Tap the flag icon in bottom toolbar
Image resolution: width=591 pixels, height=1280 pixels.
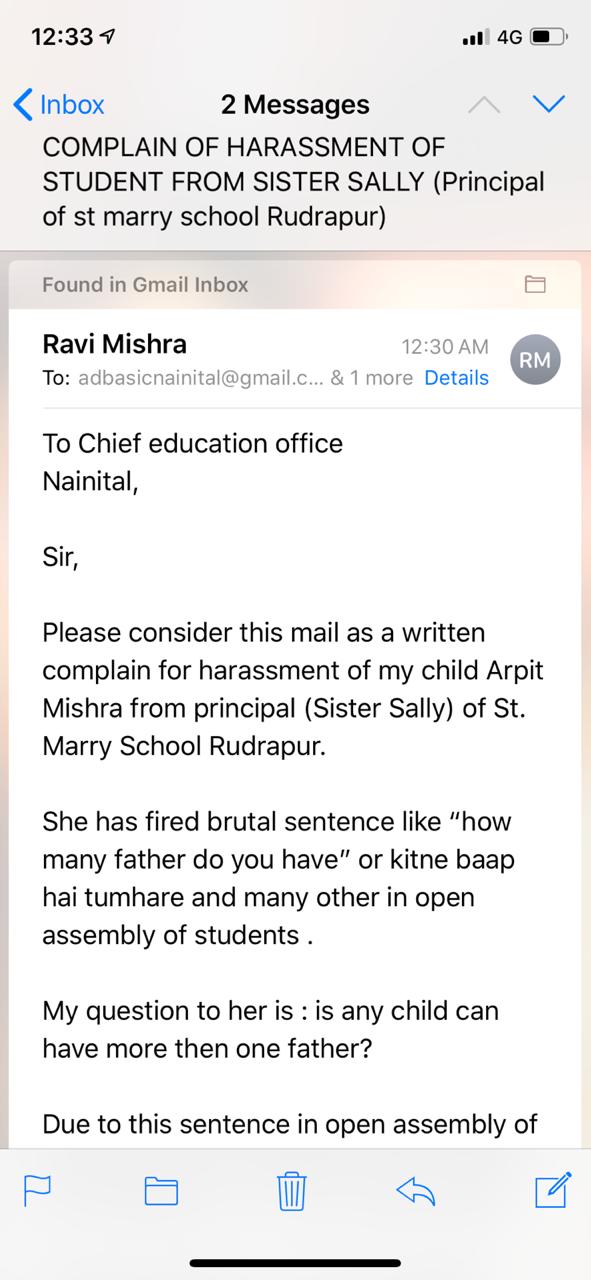37,1190
